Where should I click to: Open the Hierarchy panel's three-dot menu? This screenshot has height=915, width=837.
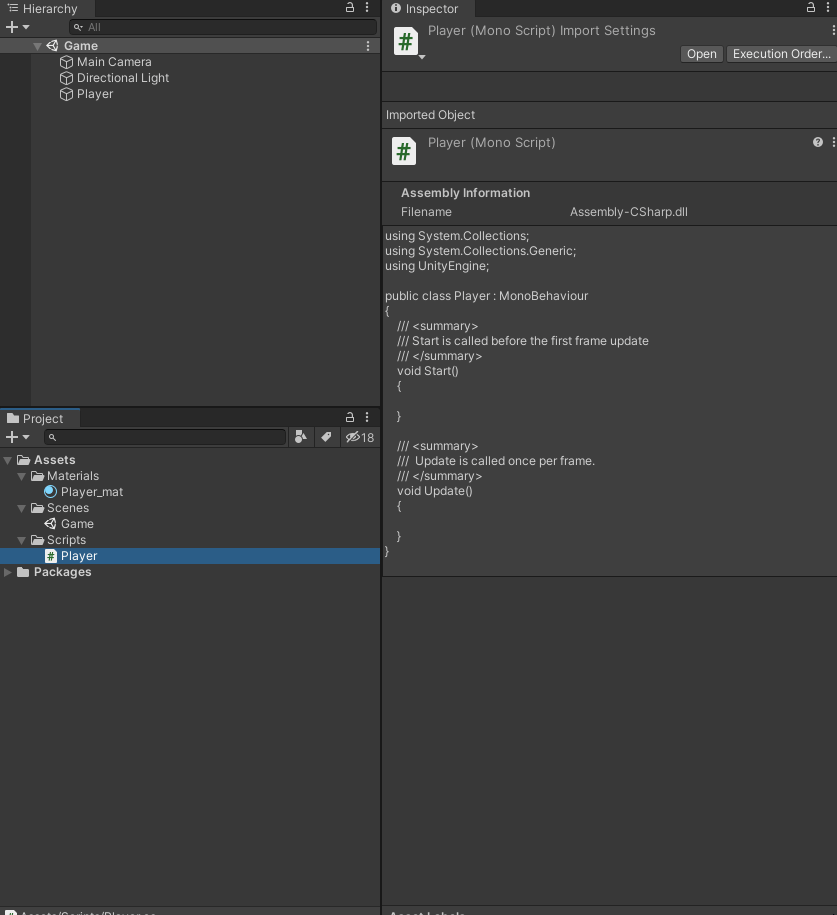pos(367,8)
